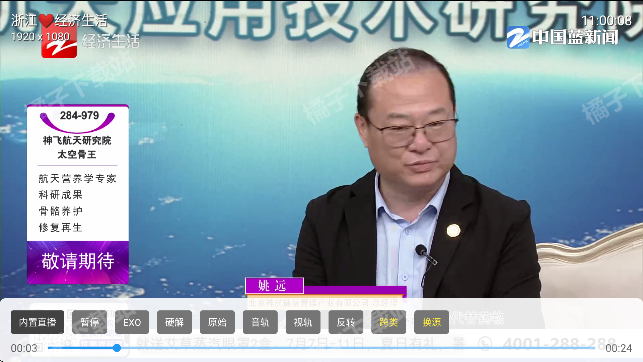Toggle the 反转 flip option
Image resolution: width=643 pixels, height=362 pixels.
pyautogui.click(x=346, y=322)
